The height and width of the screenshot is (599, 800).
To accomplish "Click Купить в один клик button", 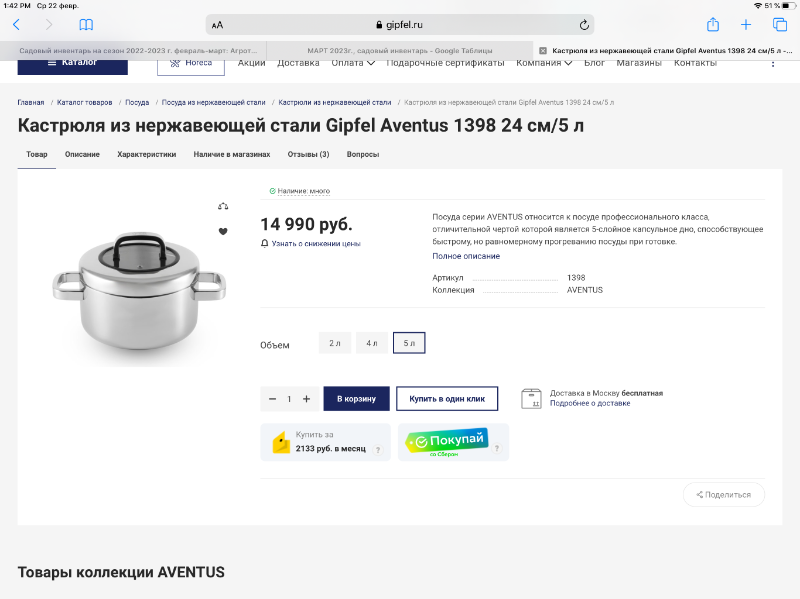I will coord(447,398).
